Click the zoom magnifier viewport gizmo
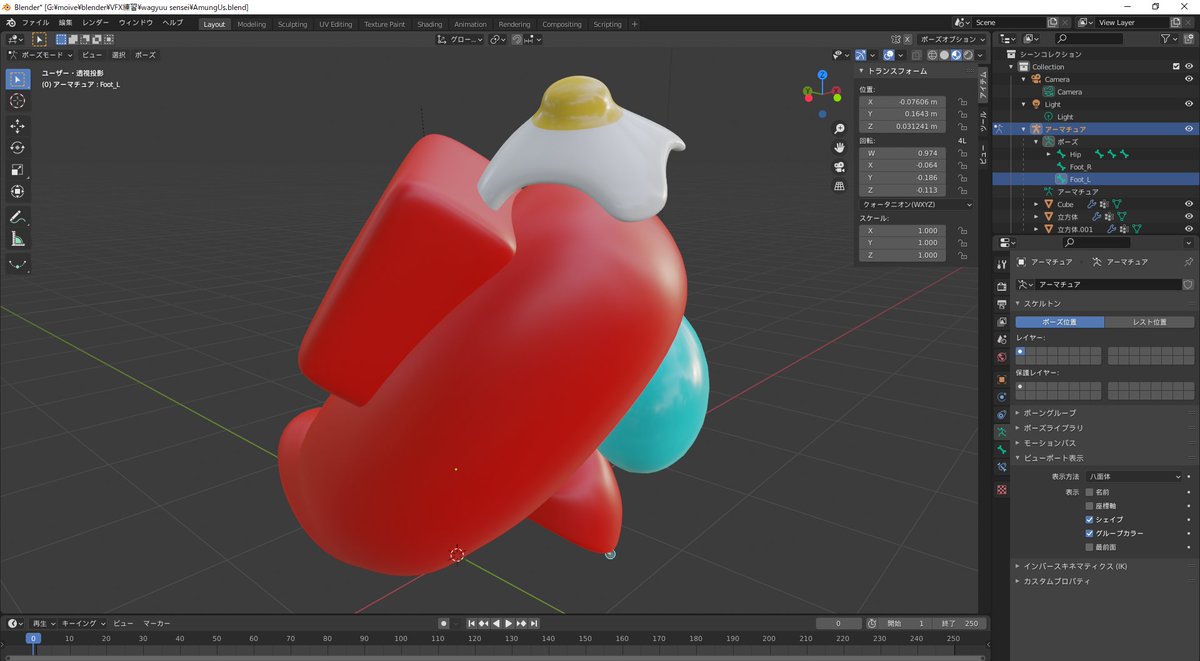This screenshot has width=1200, height=661. click(x=839, y=129)
